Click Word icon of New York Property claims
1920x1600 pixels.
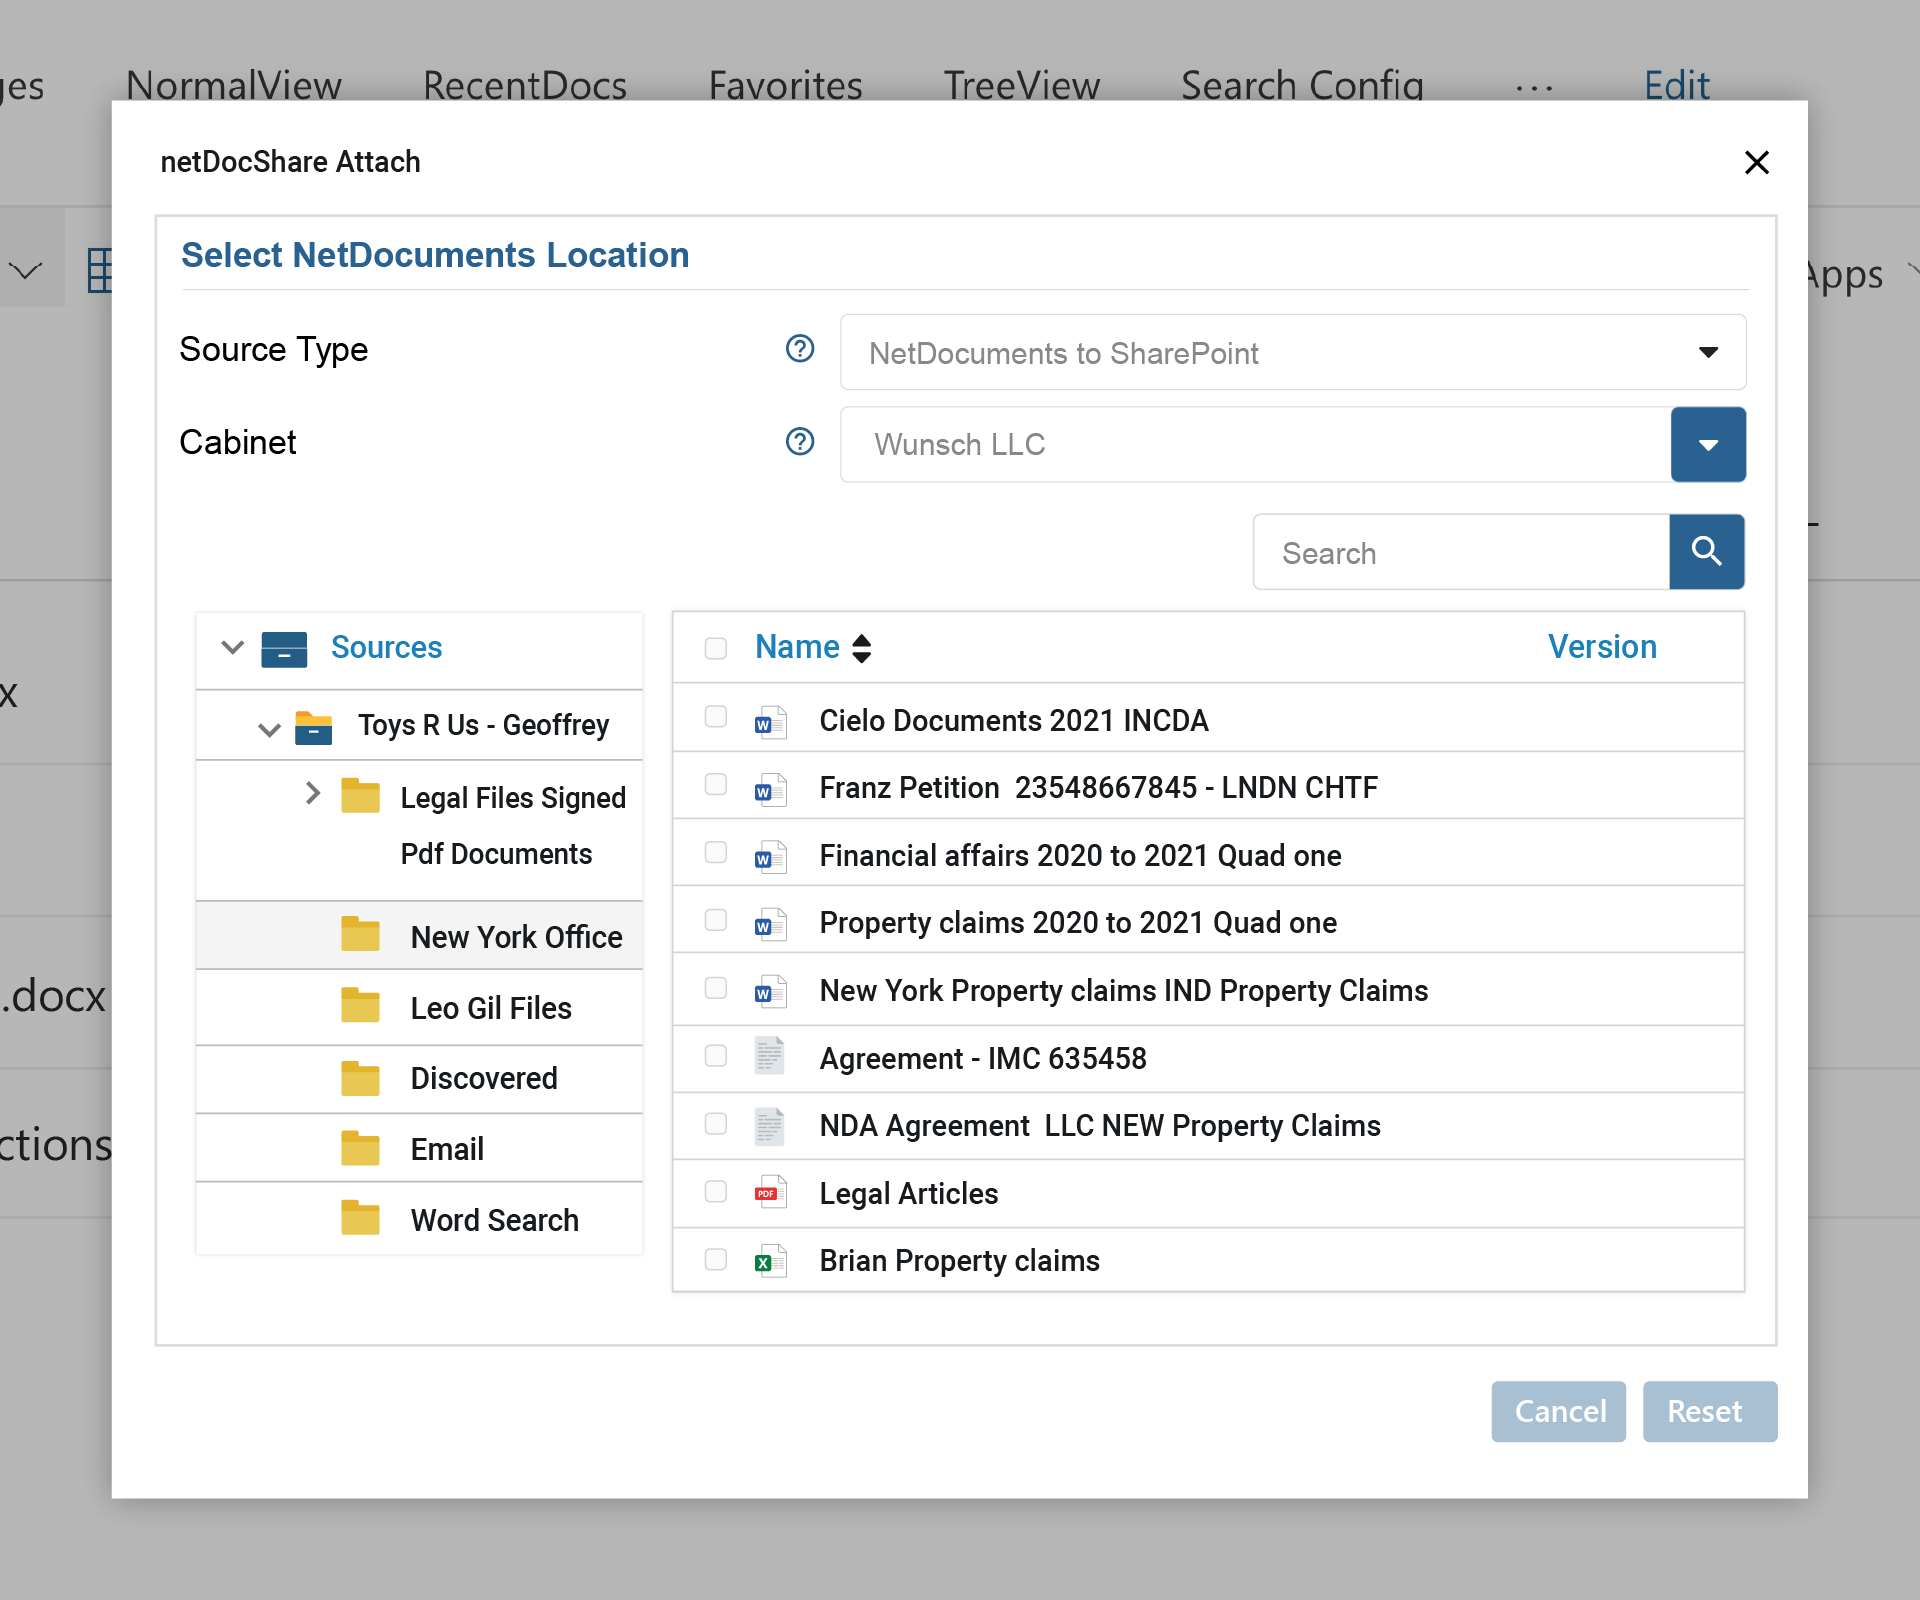coord(770,992)
